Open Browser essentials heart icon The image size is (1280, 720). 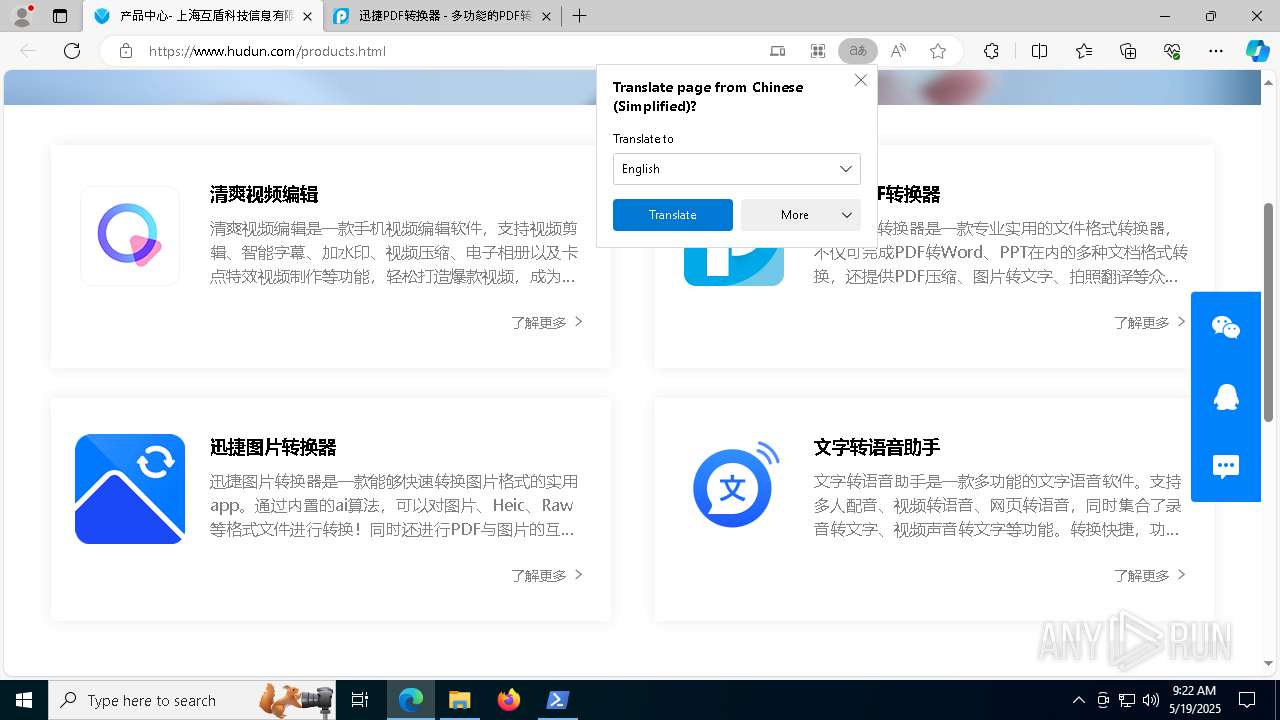(x=1172, y=51)
